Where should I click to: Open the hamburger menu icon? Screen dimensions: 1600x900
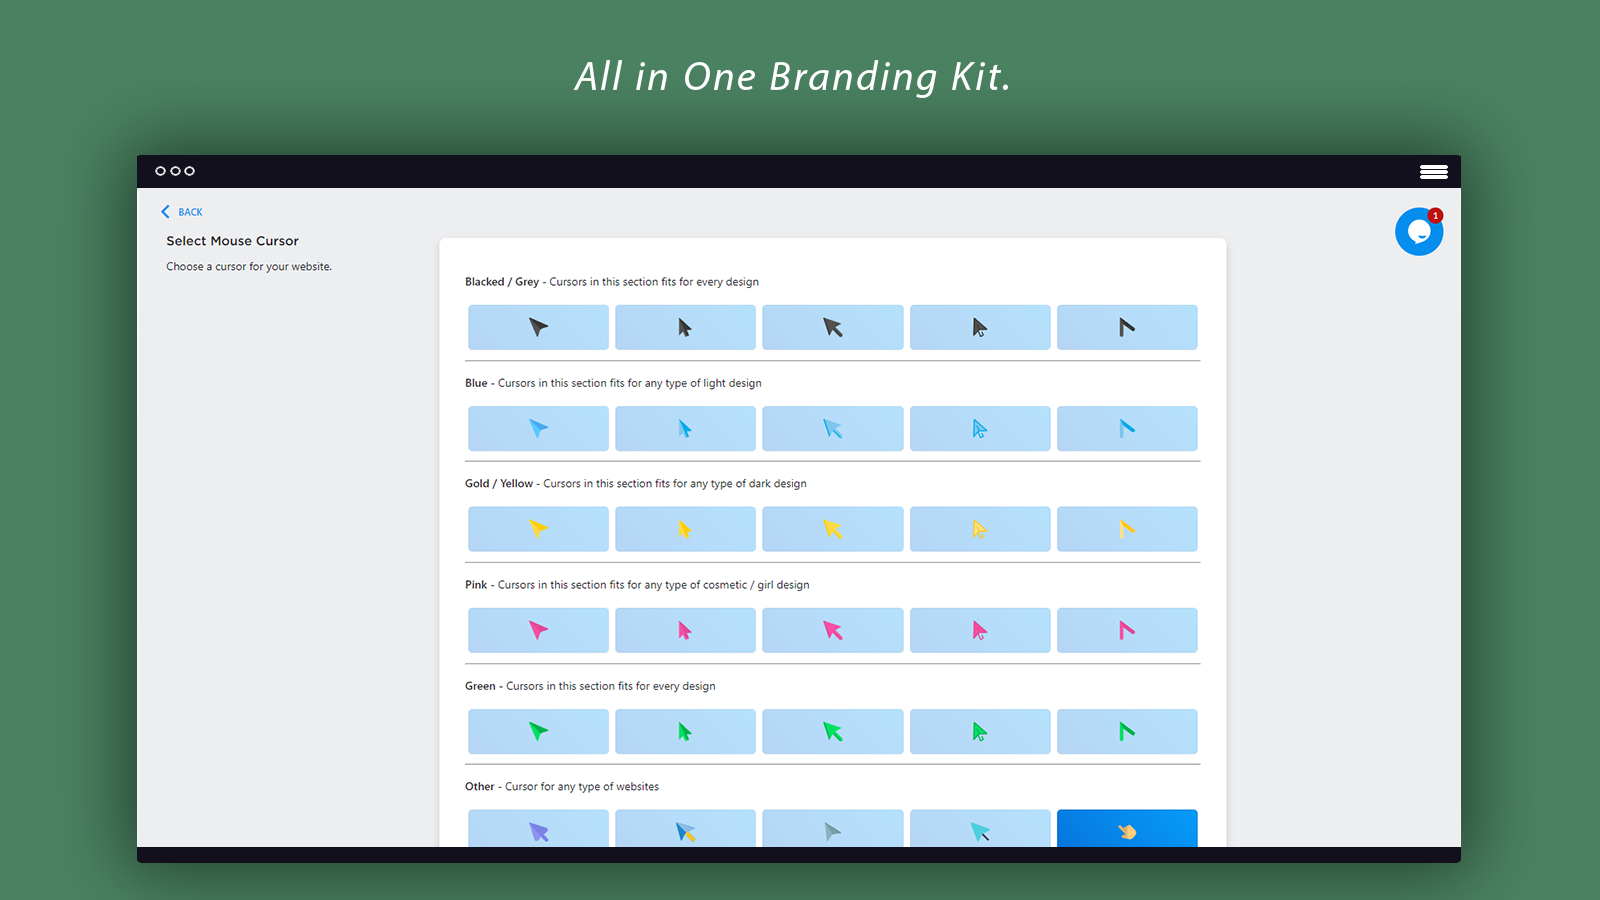point(1433,172)
